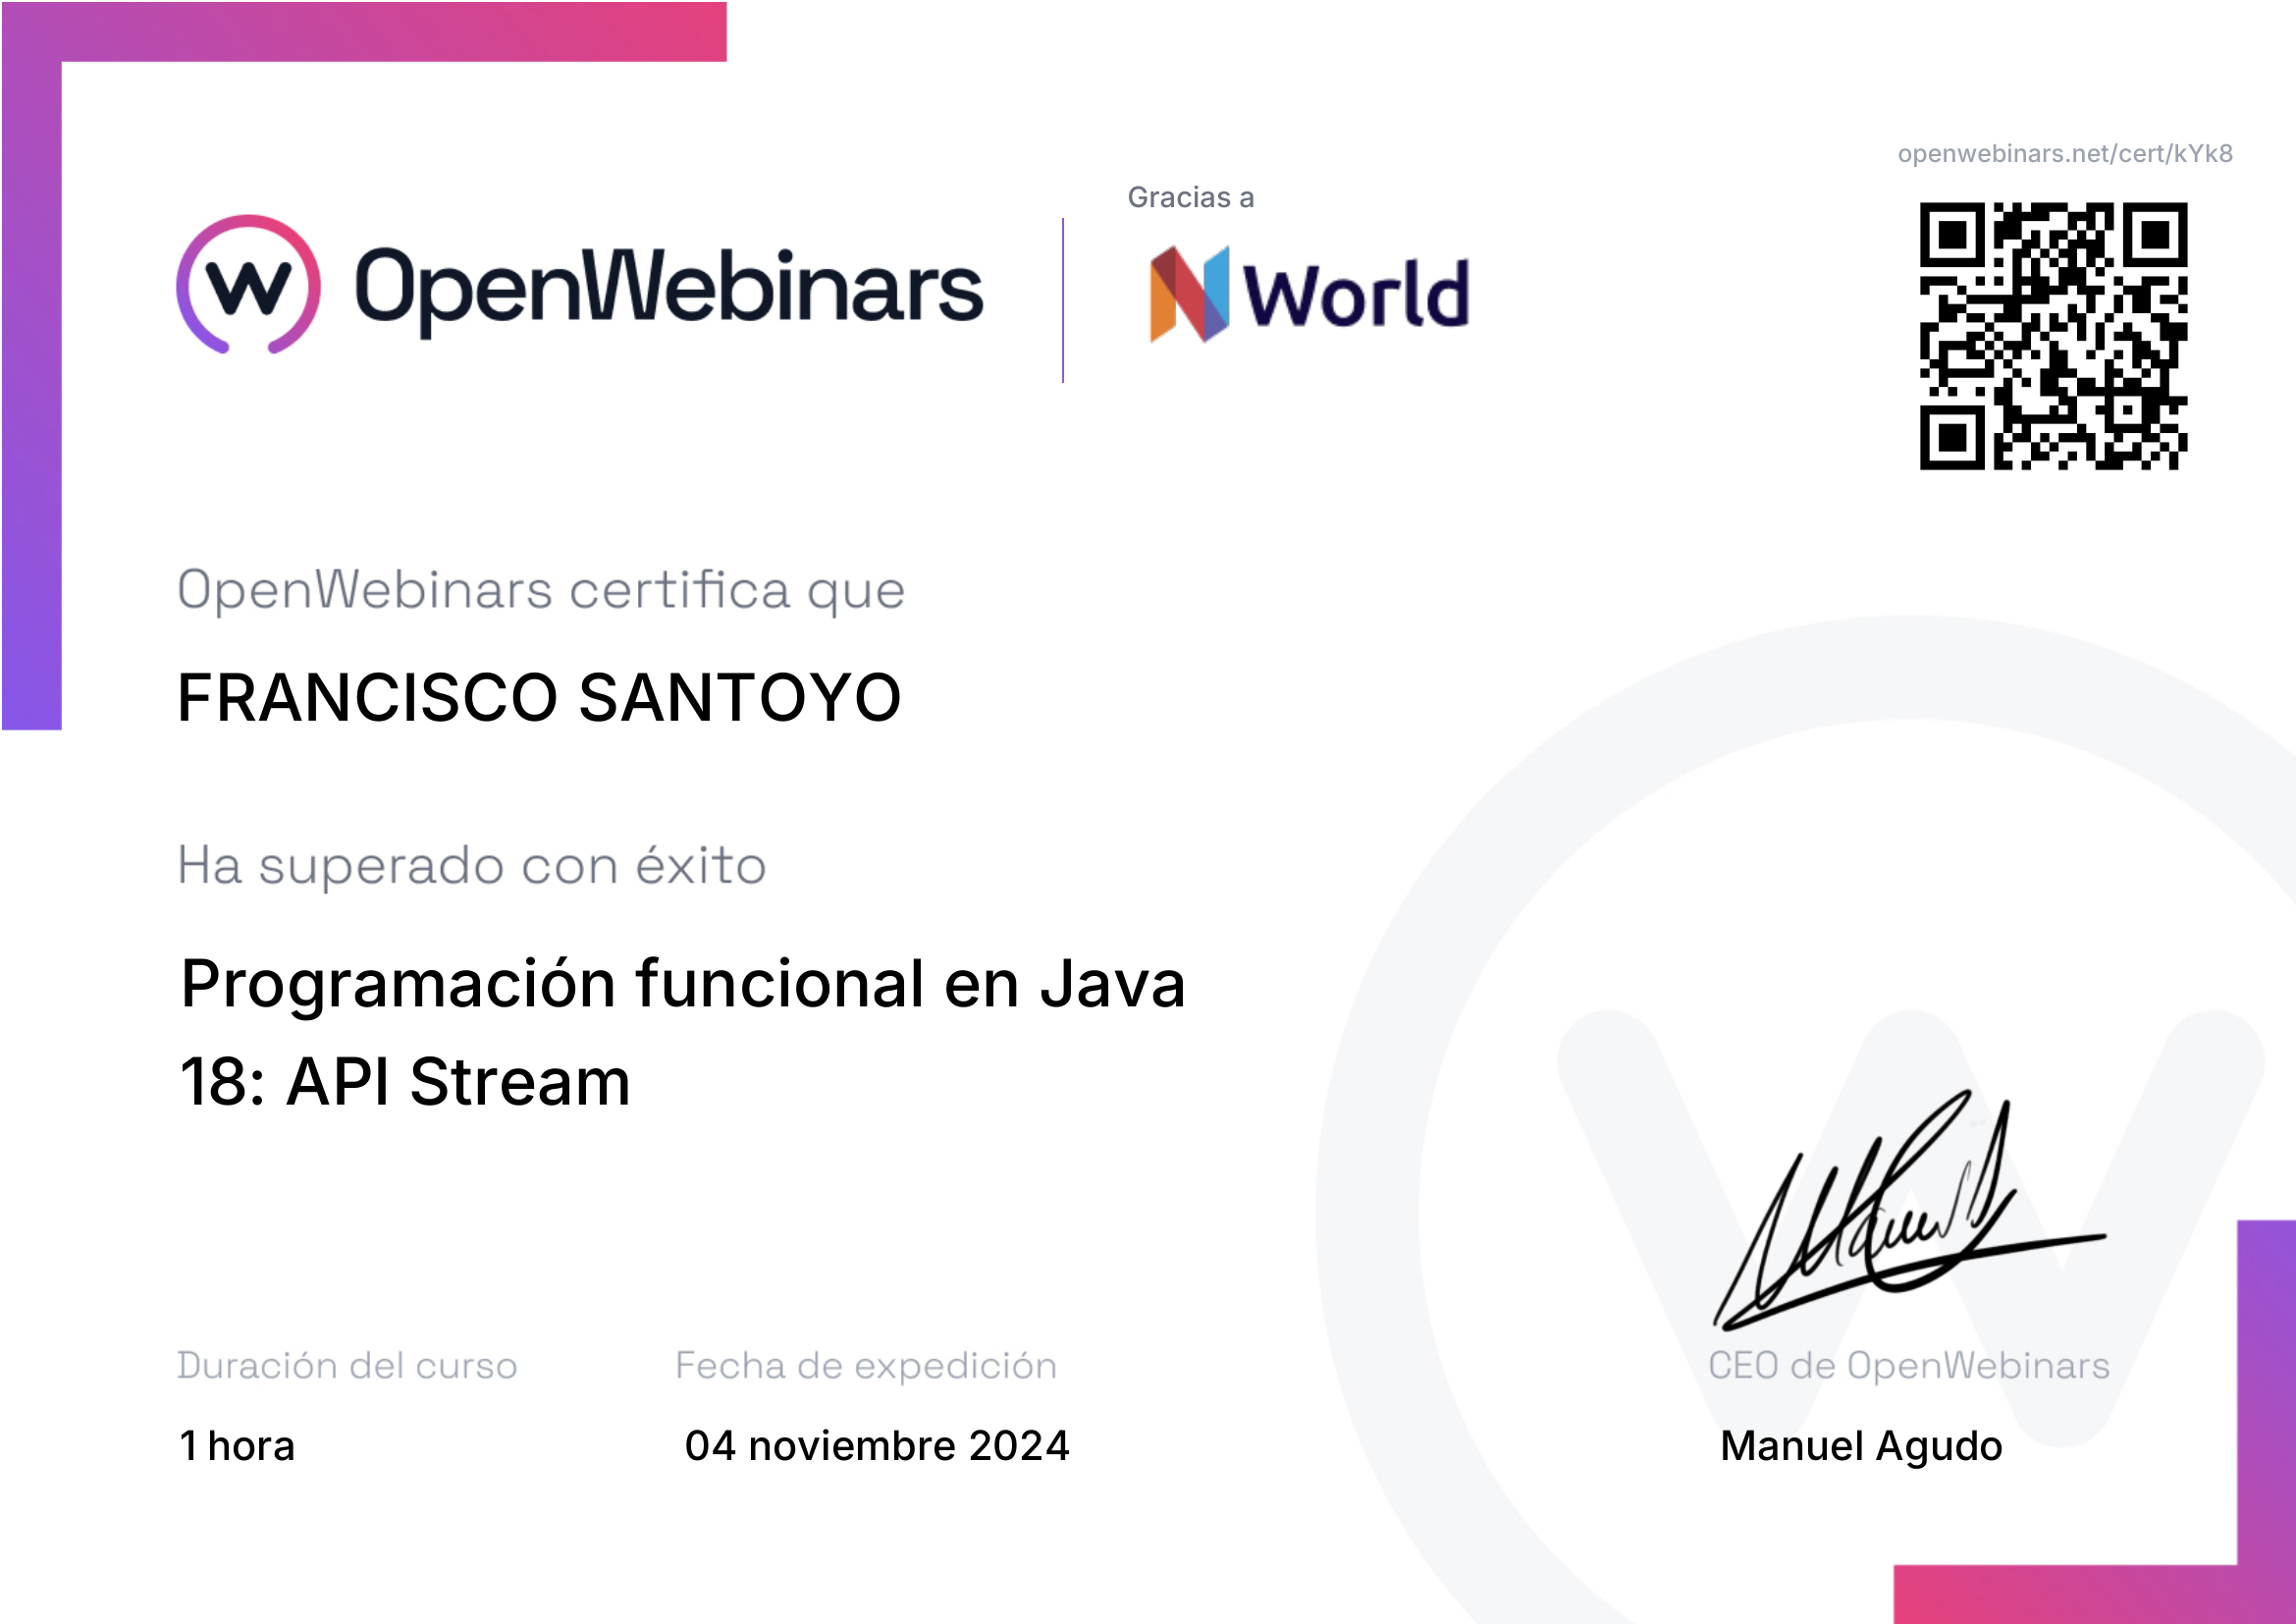
Task: Click the 'Duración del curso' label
Action: tap(347, 1366)
